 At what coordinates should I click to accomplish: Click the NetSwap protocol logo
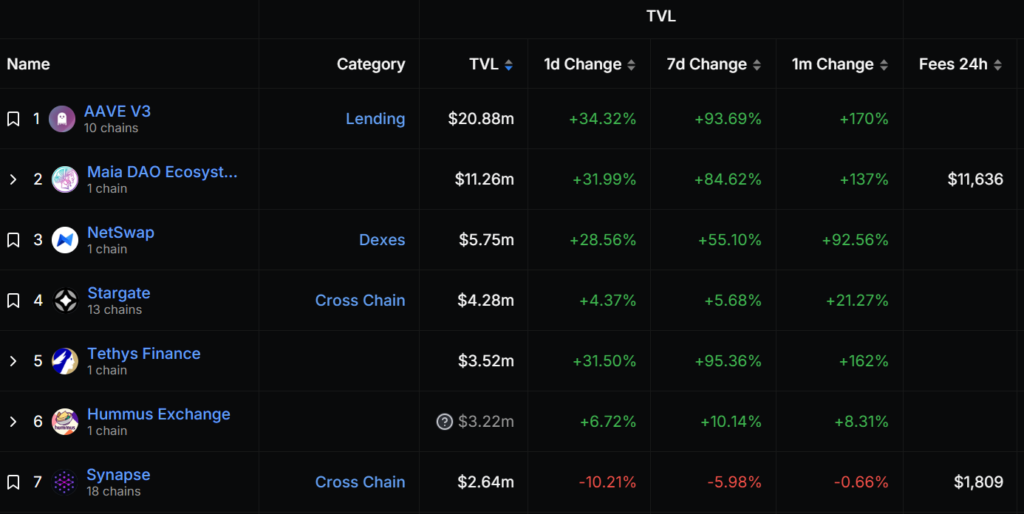[x=65, y=240]
